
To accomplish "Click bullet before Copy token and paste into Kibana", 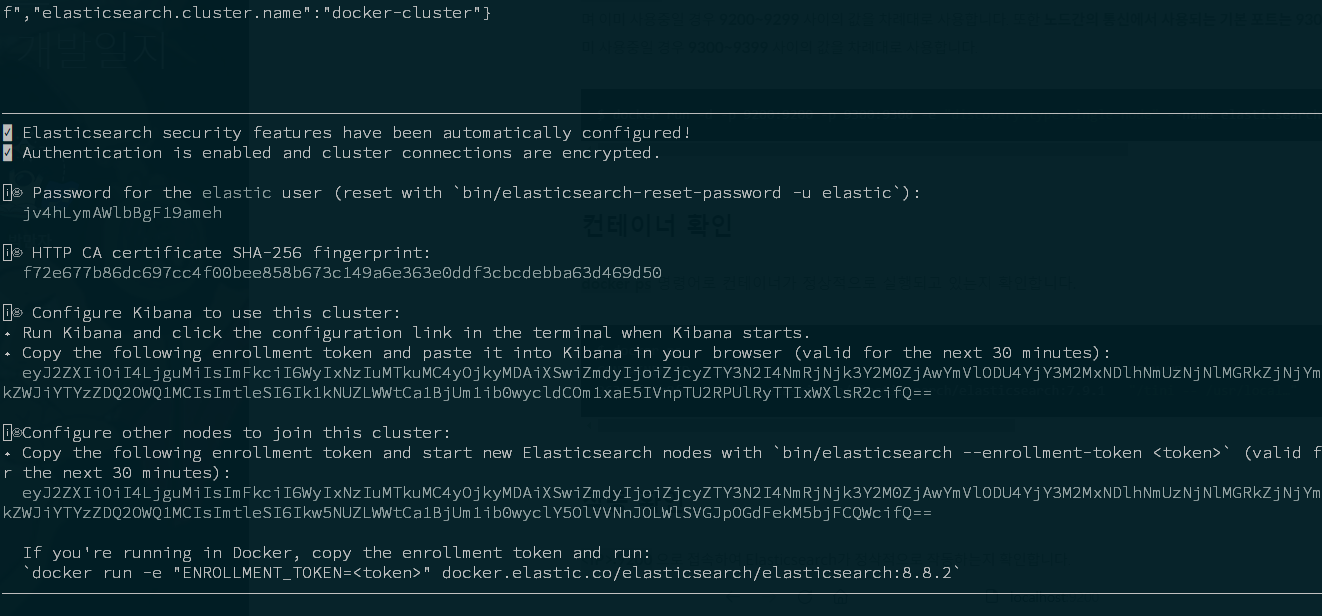I will [8, 354].
